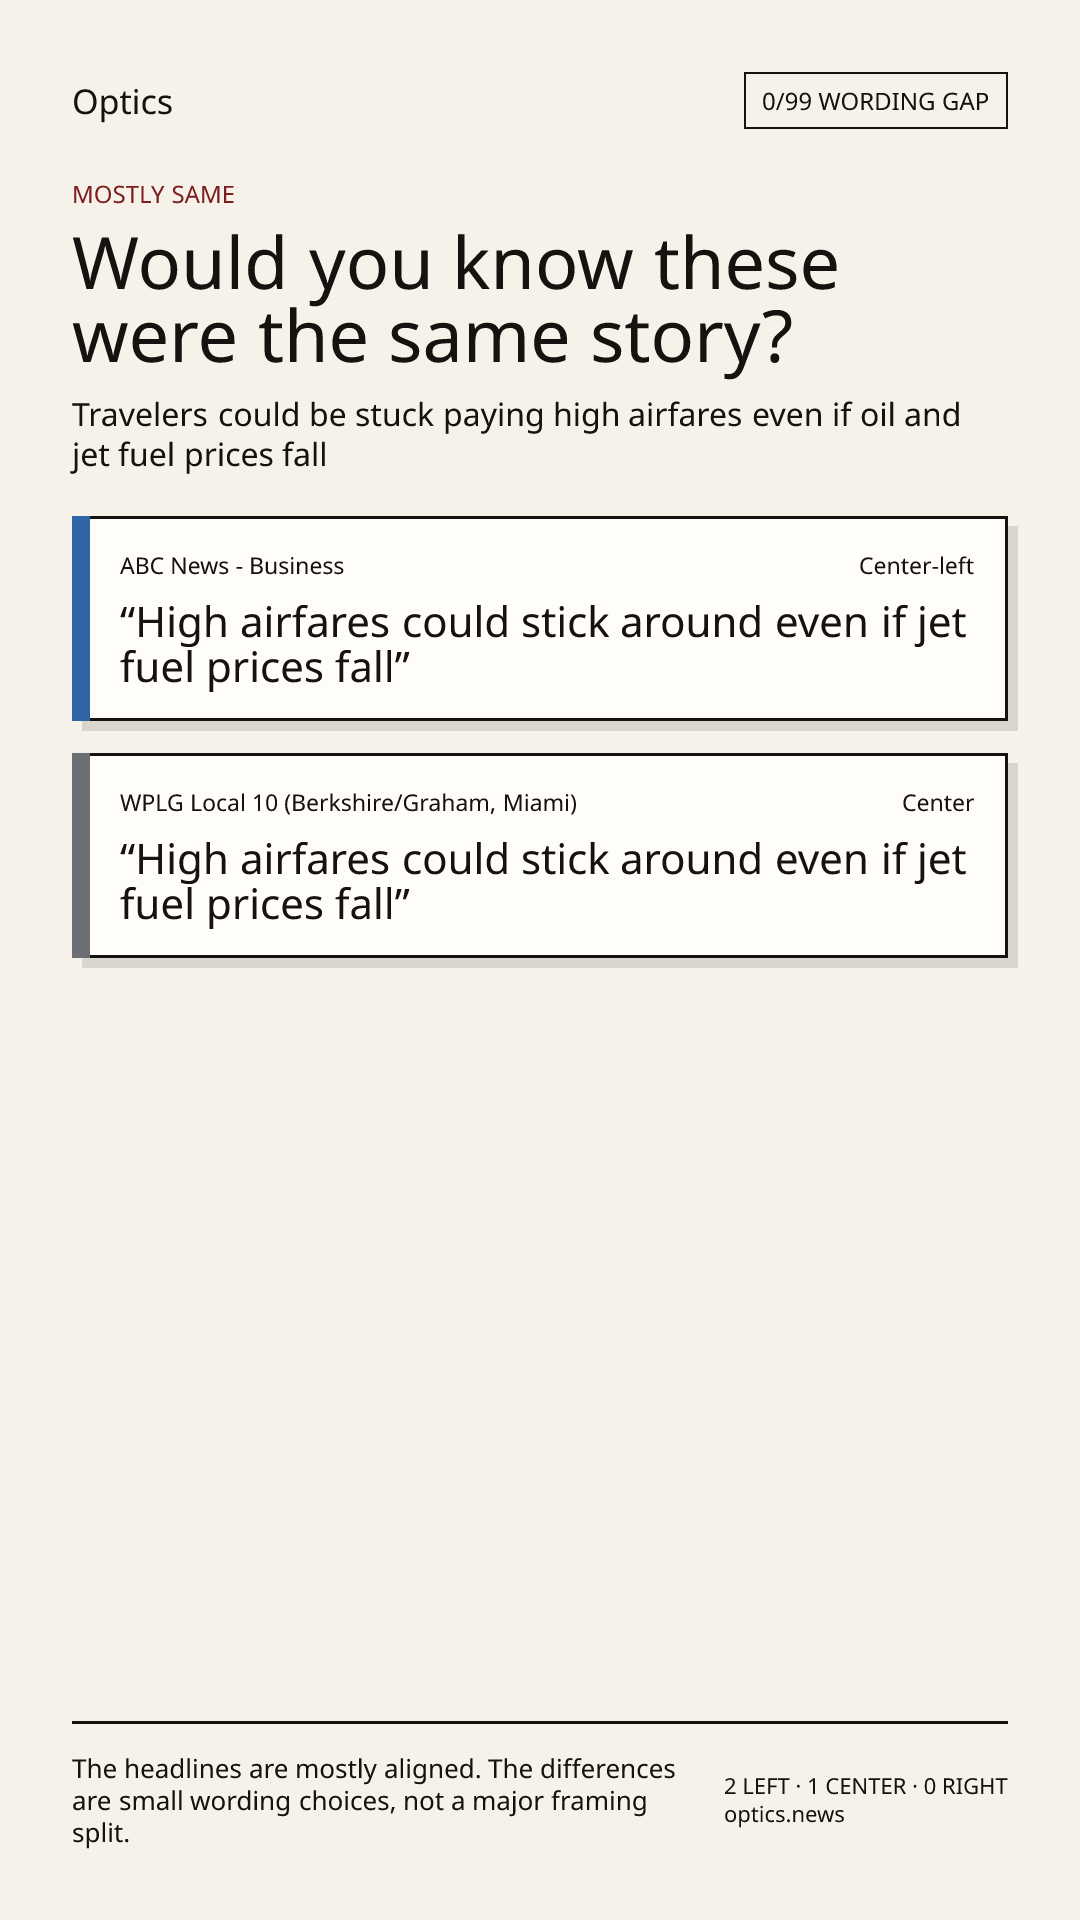Click the blue bias color bar
This screenshot has width=1080, height=1920.
point(81,618)
